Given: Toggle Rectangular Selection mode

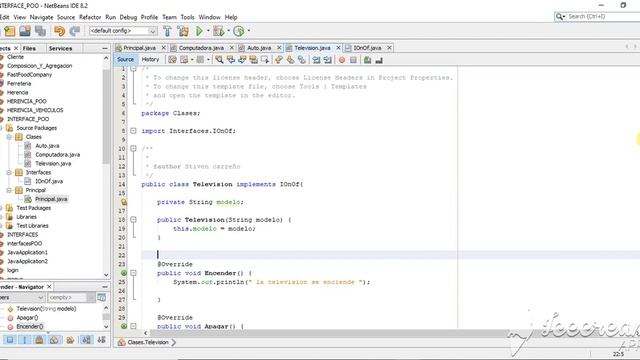Looking at the screenshot, I should pos(265,60).
